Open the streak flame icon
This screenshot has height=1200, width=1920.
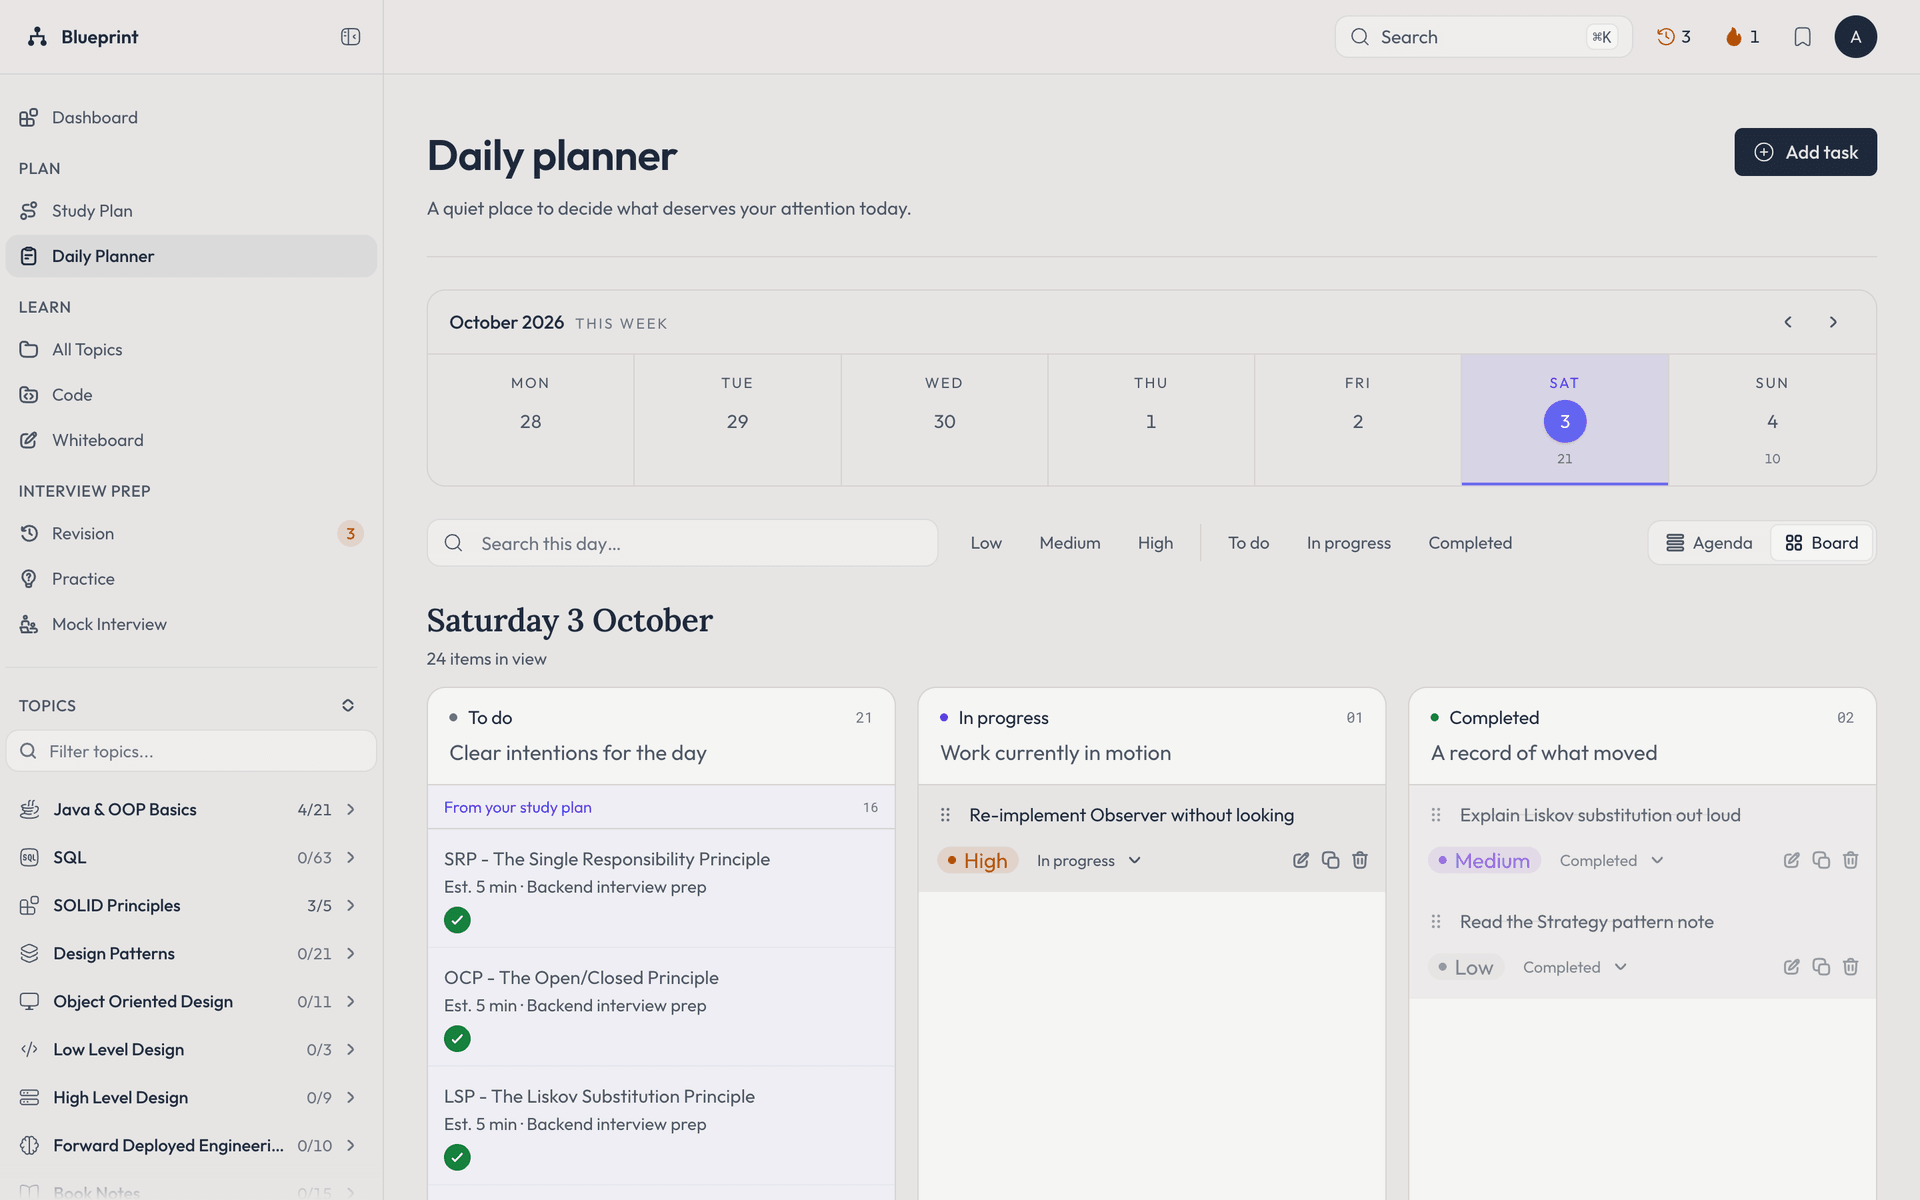tap(1742, 37)
